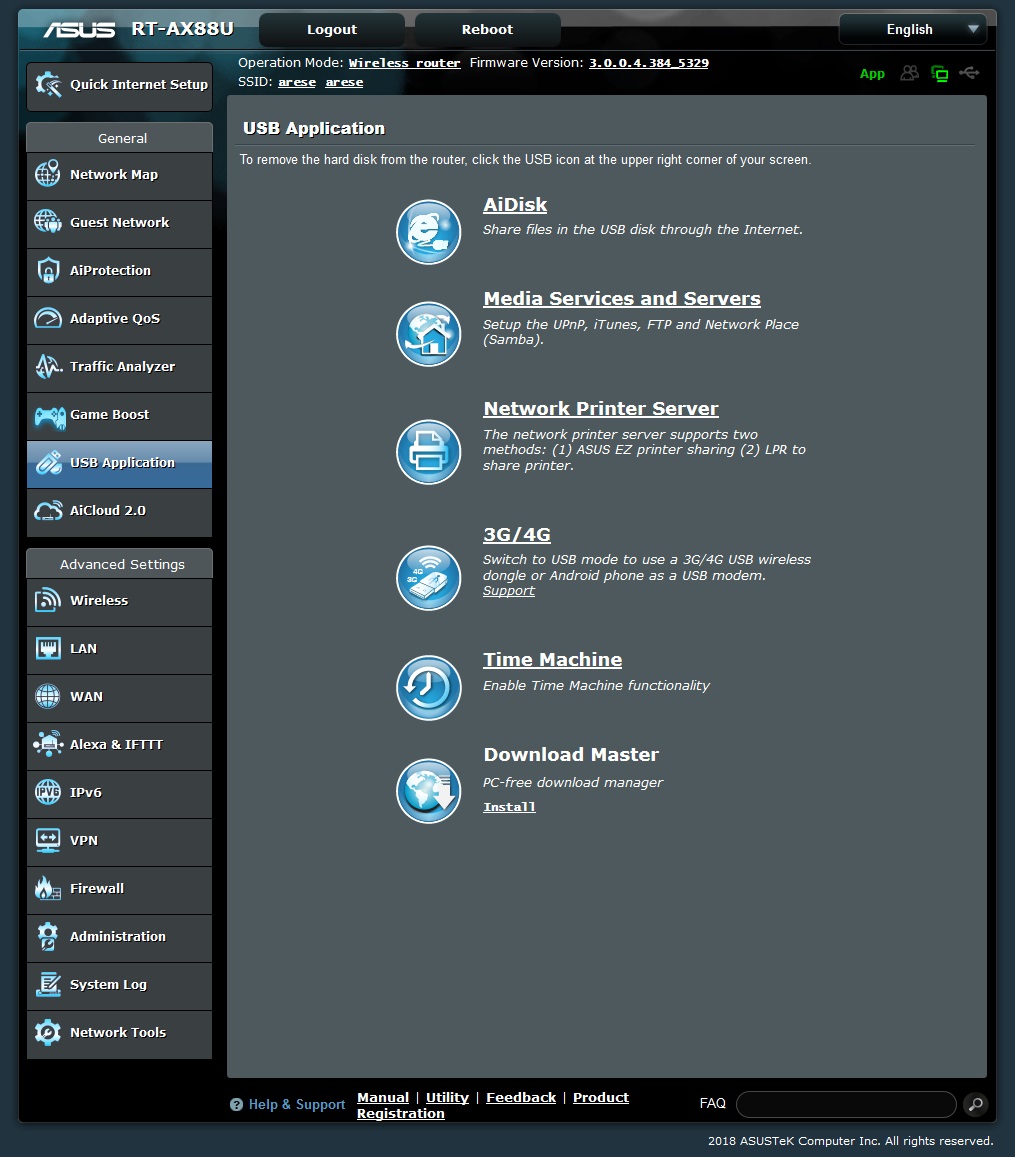1015x1157 pixels.
Task: Click the Network Map globe icon
Action: tap(48, 174)
